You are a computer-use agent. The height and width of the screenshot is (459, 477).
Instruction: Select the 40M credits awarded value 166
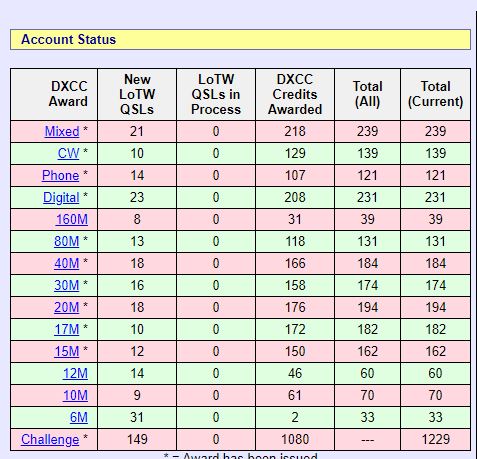[x=295, y=263]
